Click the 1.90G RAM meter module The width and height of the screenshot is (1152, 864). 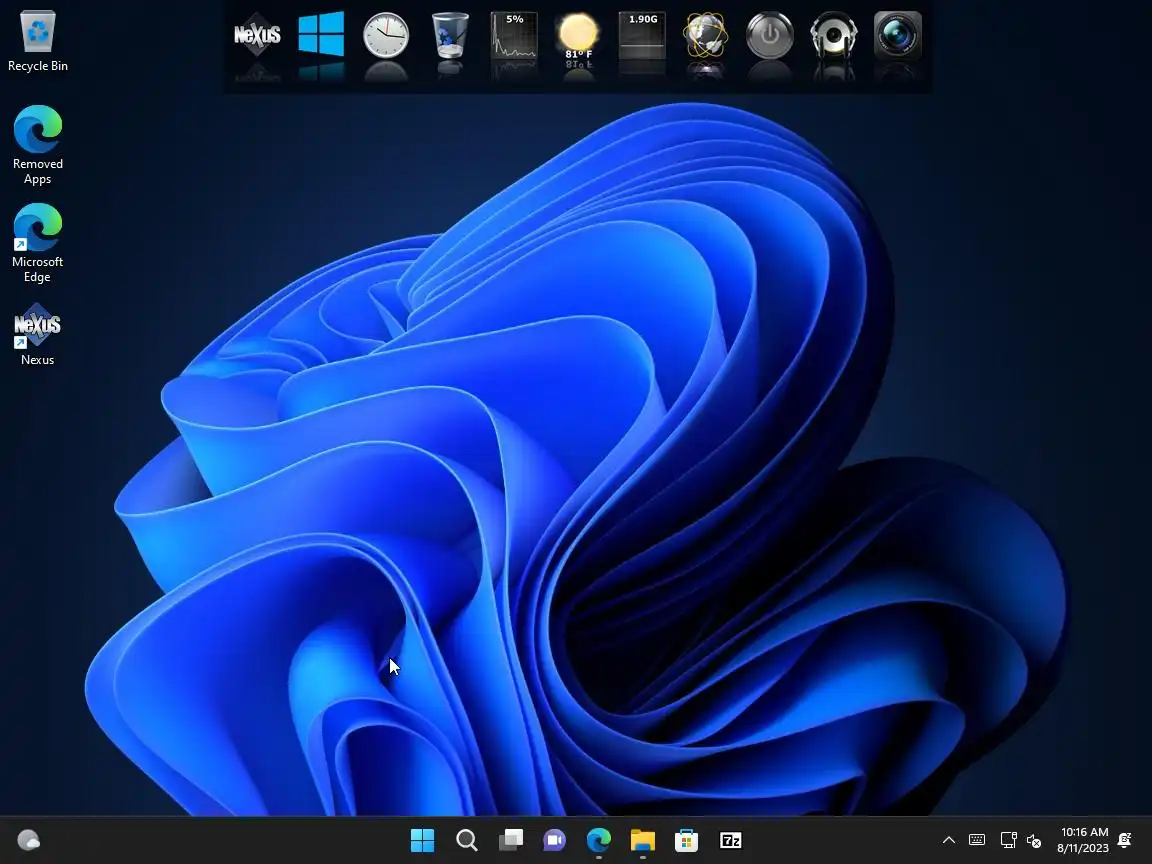[x=642, y=35]
